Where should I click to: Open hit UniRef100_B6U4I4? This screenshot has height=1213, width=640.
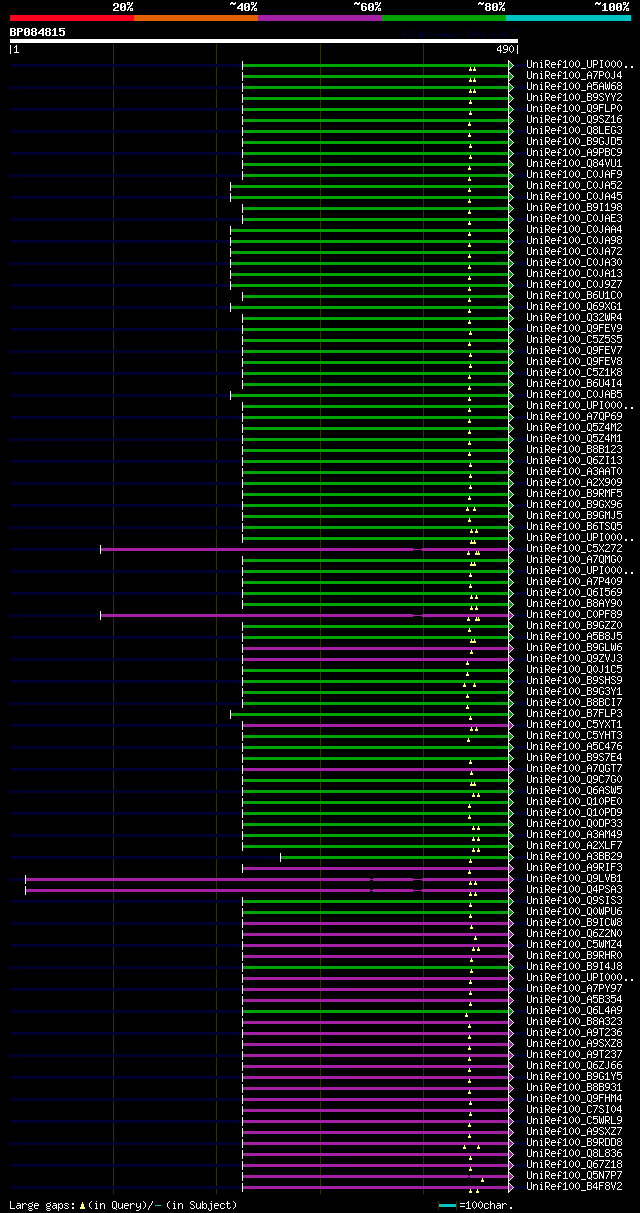click(x=574, y=383)
